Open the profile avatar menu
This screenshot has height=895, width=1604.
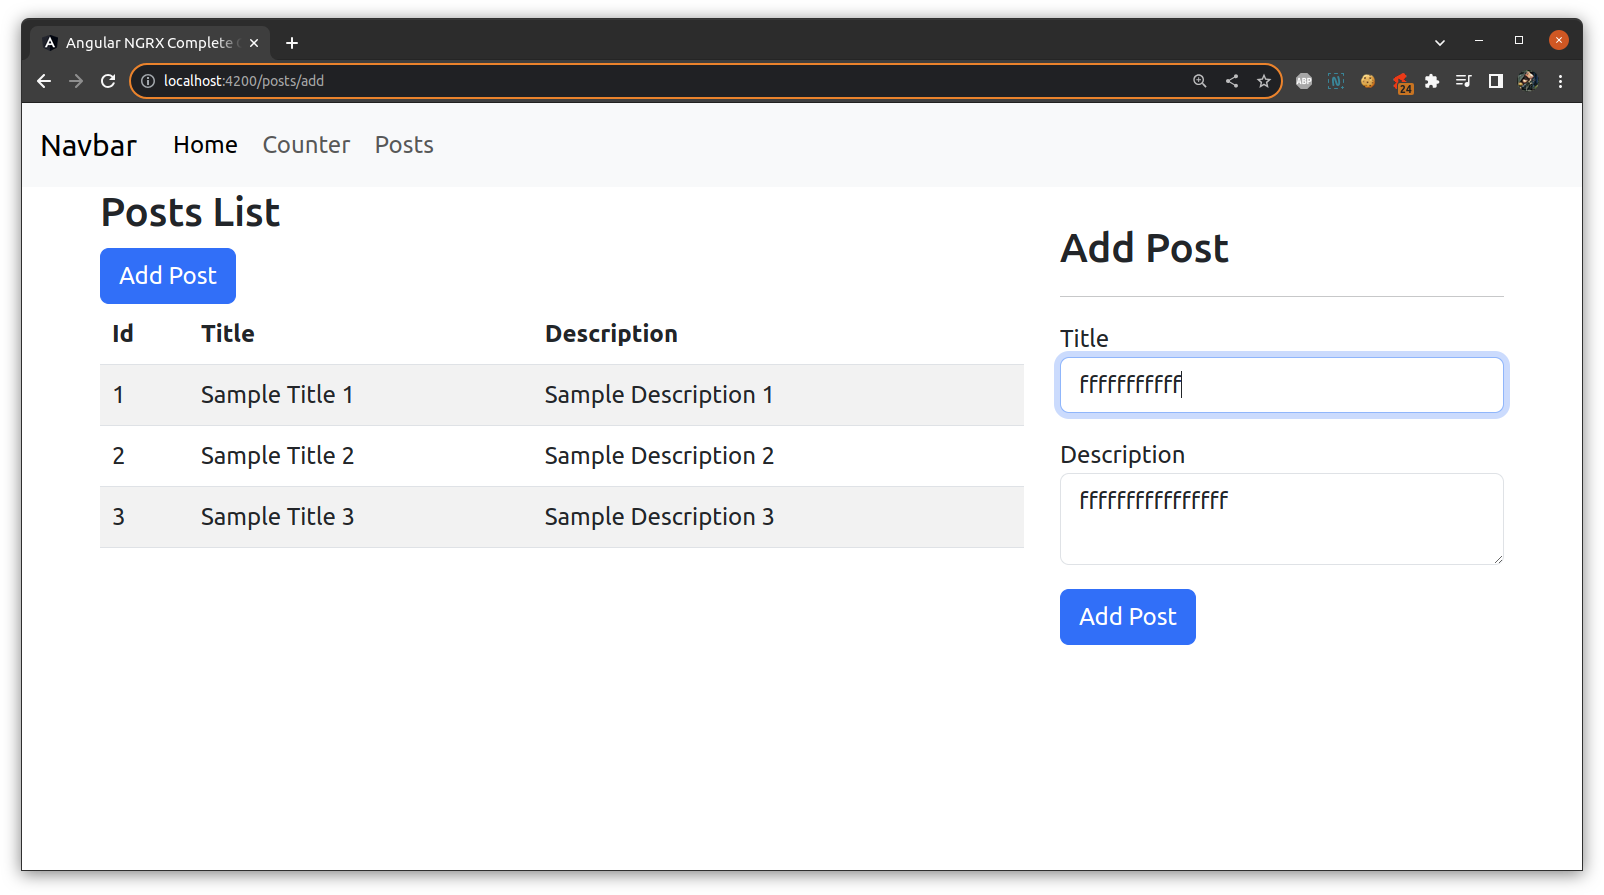point(1528,81)
